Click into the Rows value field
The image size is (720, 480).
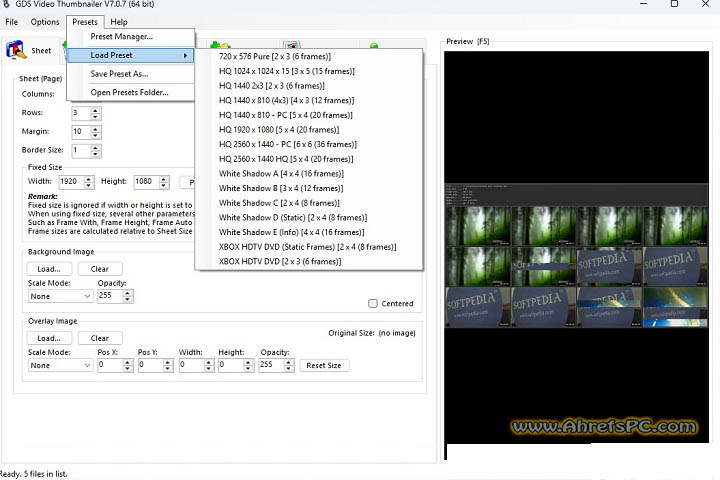point(81,113)
